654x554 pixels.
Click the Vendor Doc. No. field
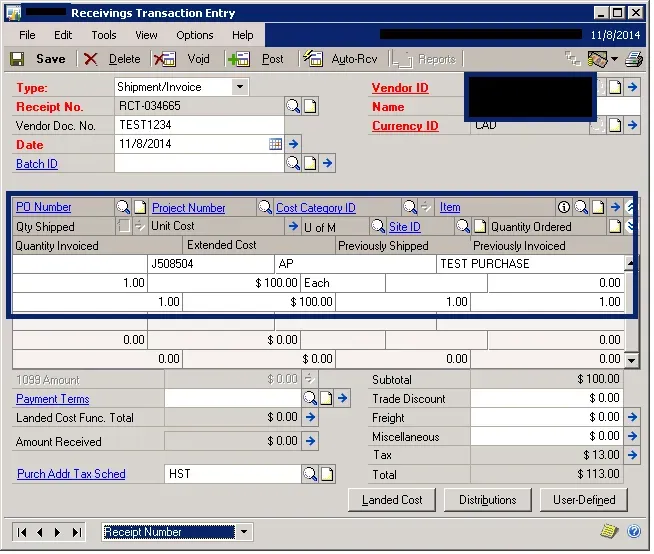(x=199, y=126)
